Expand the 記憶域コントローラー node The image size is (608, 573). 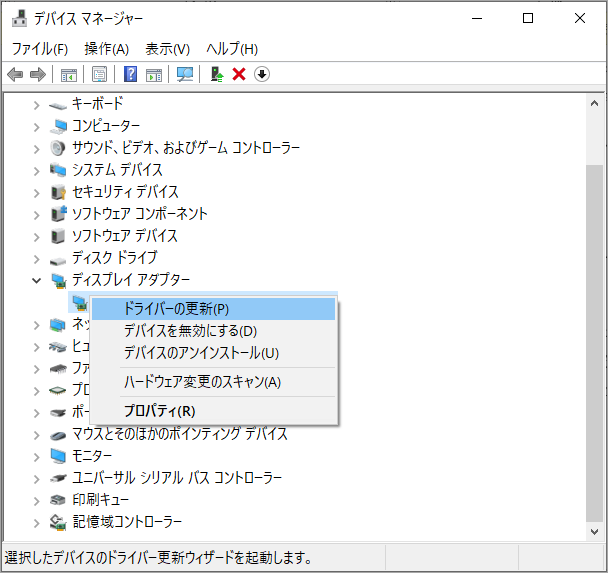37,522
